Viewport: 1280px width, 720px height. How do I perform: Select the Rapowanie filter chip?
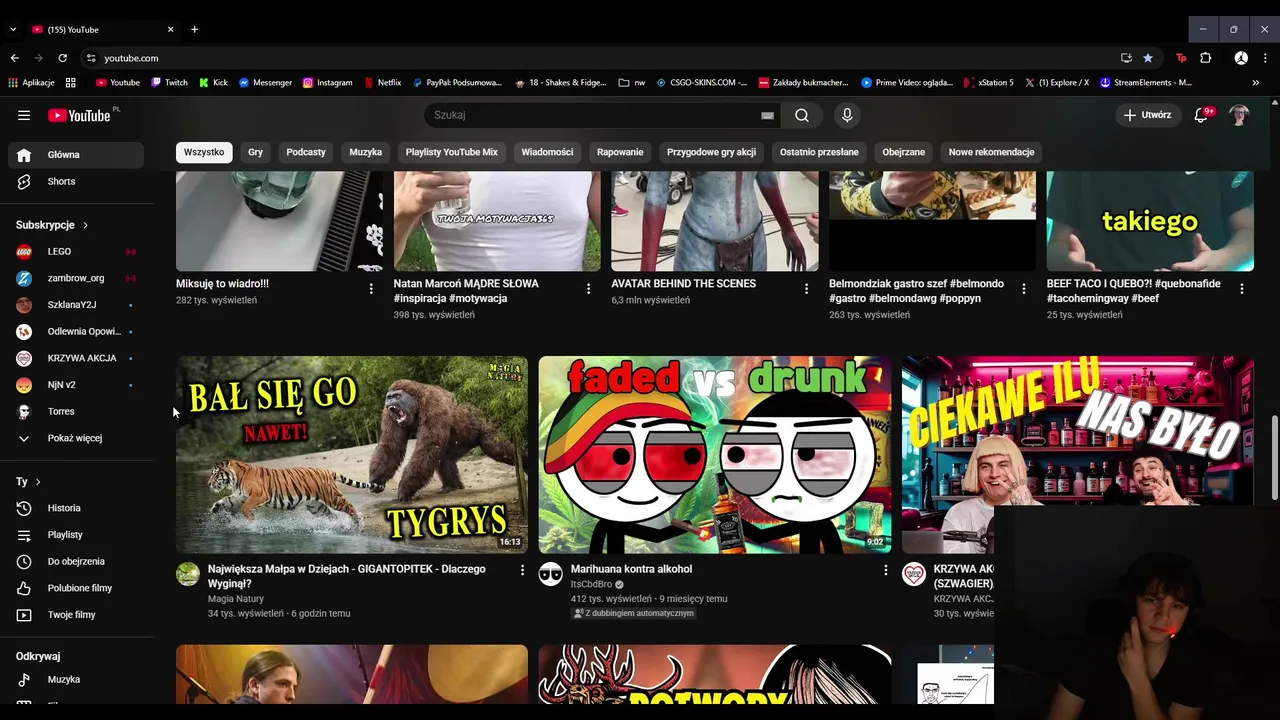coord(620,152)
